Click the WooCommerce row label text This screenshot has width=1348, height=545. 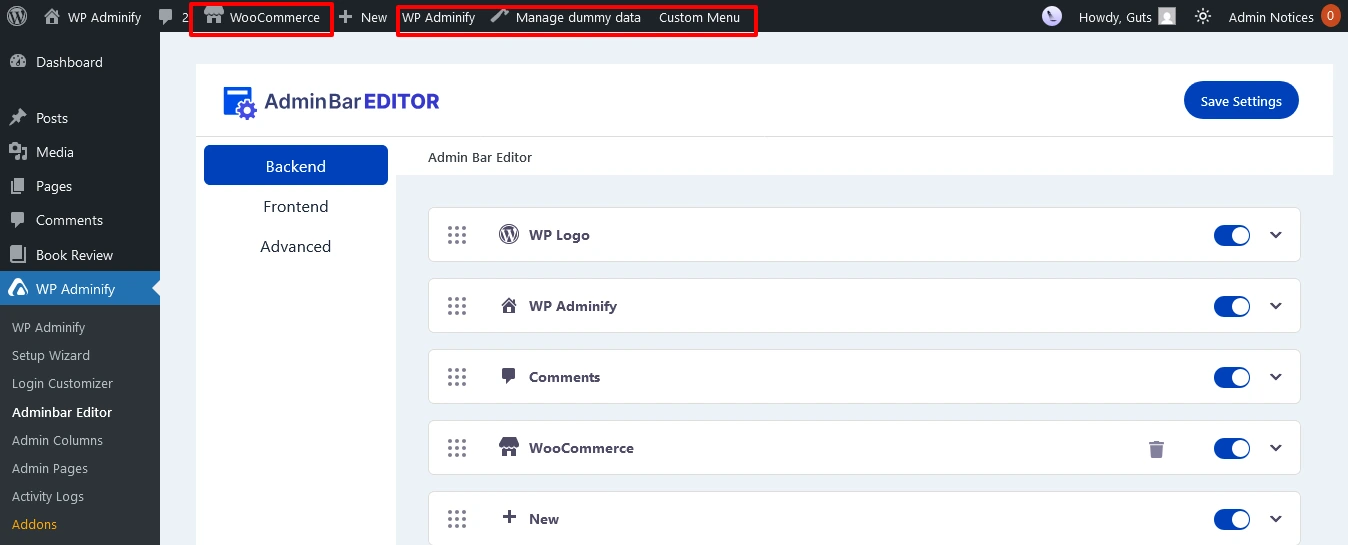point(581,448)
